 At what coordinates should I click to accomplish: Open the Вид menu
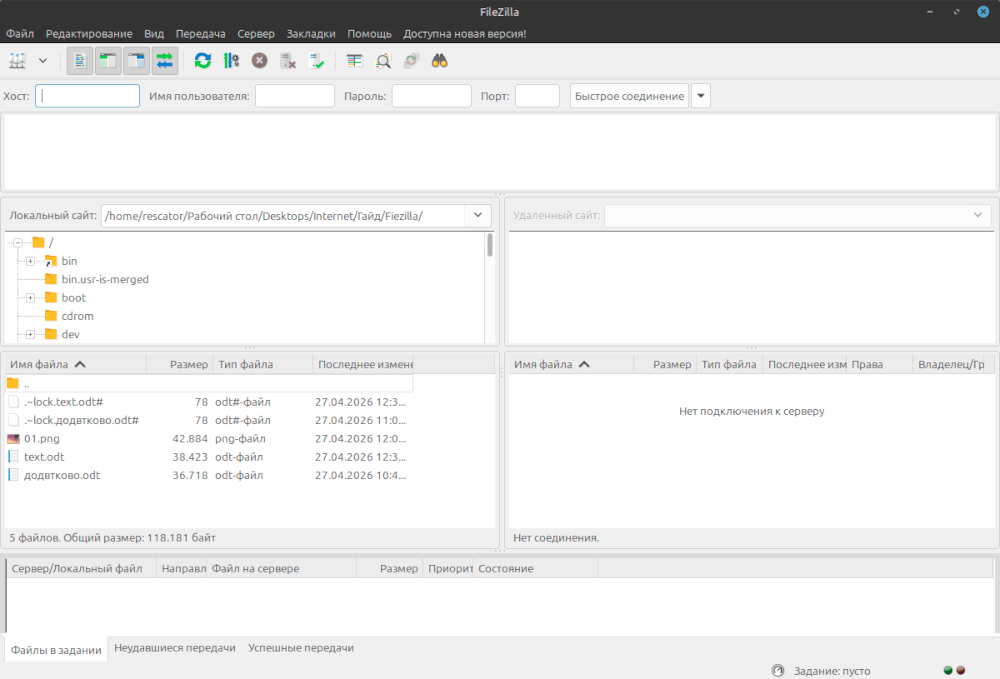[x=154, y=34]
